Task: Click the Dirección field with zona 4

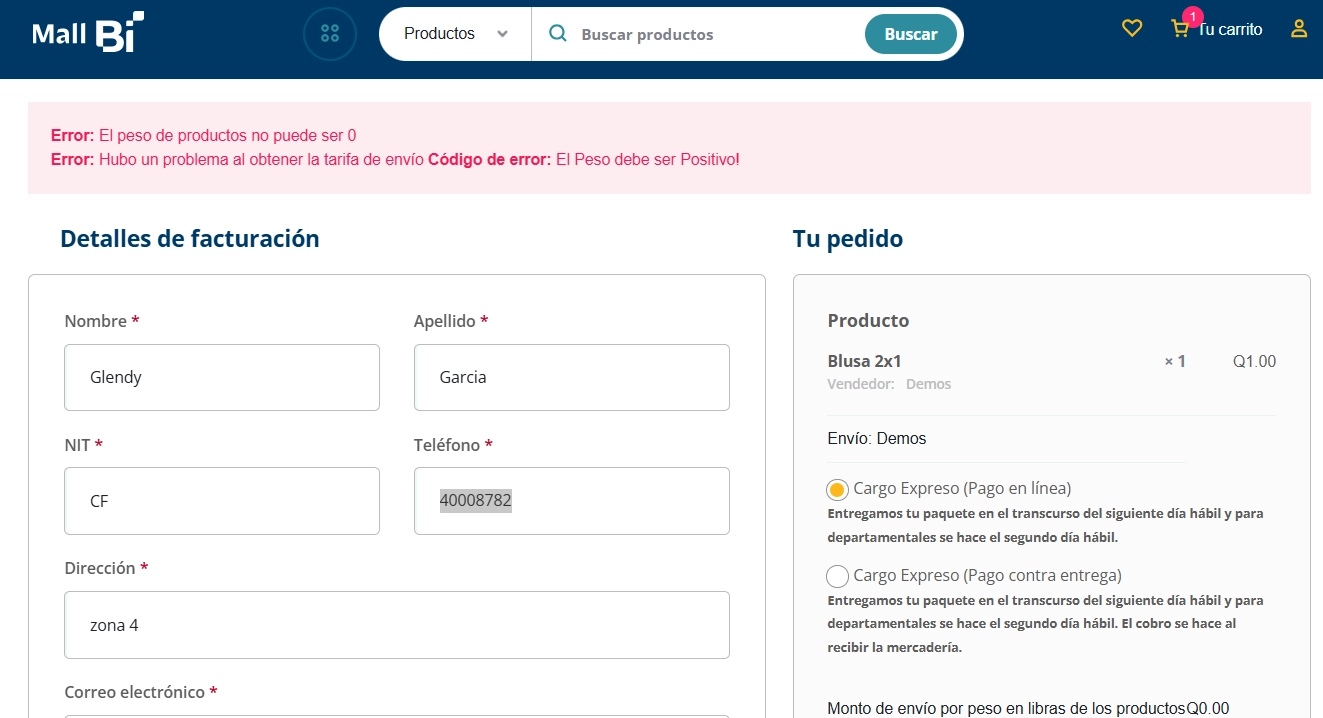Action: coord(397,625)
